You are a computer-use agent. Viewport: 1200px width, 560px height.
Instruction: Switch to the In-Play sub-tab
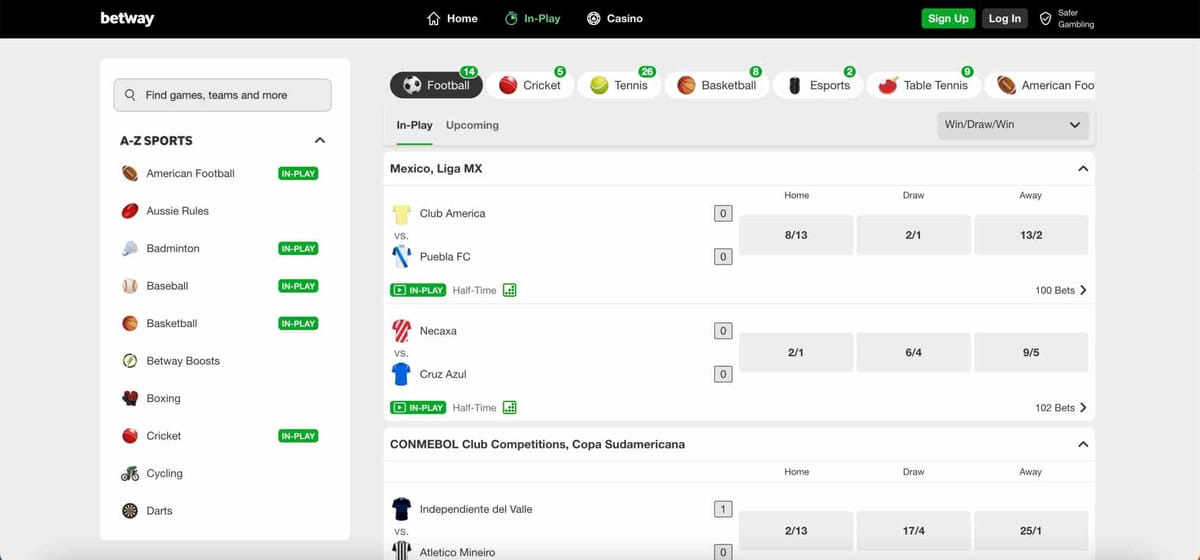pos(414,125)
